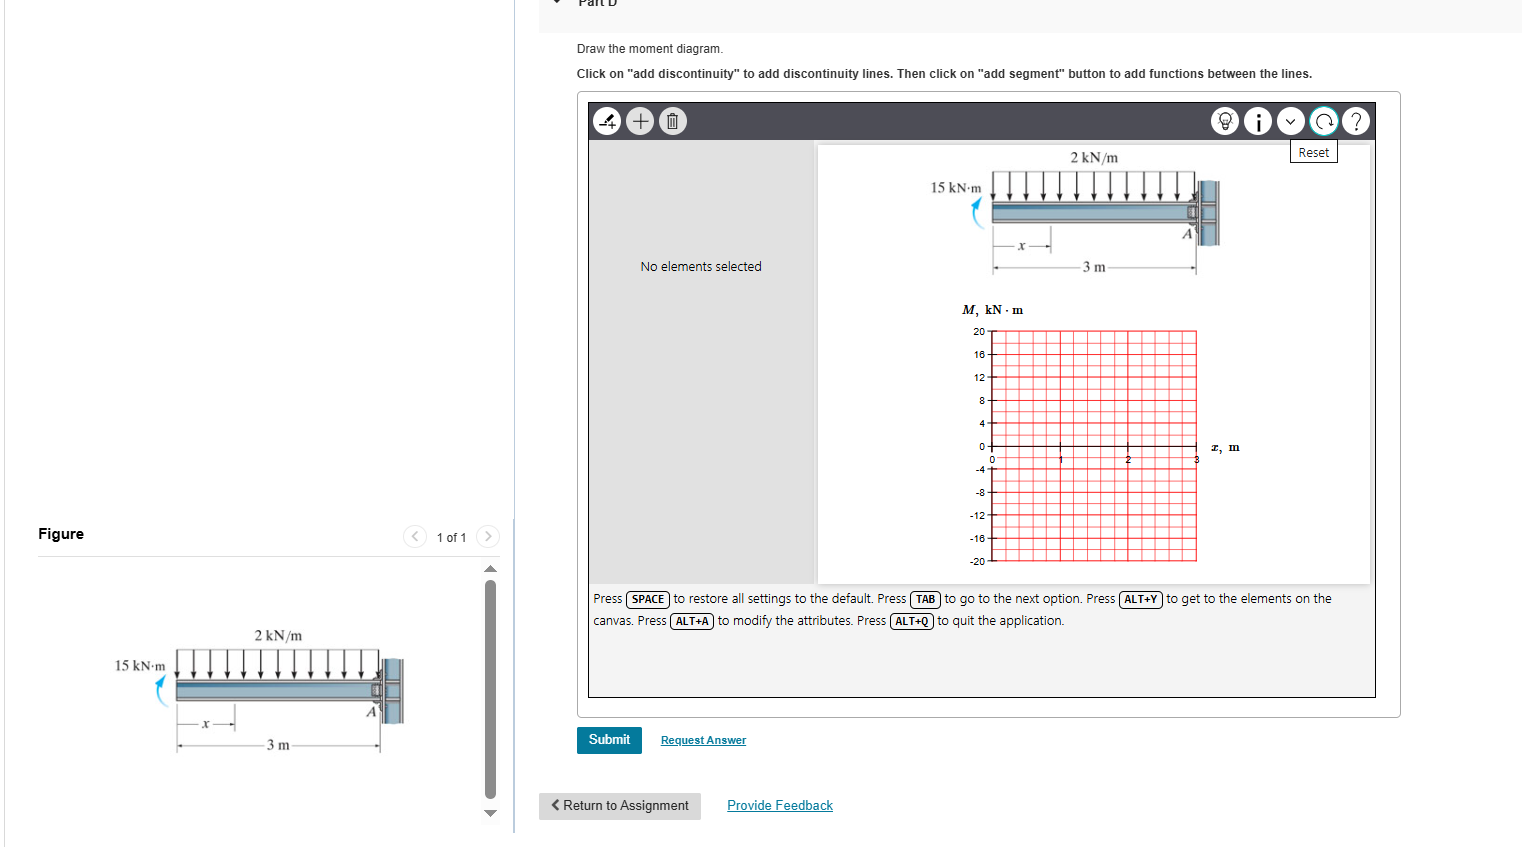Click the scrollbar up arrow beside the figure
Image resolution: width=1522 pixels, height=847 pixels.
(x=490, y=568)
